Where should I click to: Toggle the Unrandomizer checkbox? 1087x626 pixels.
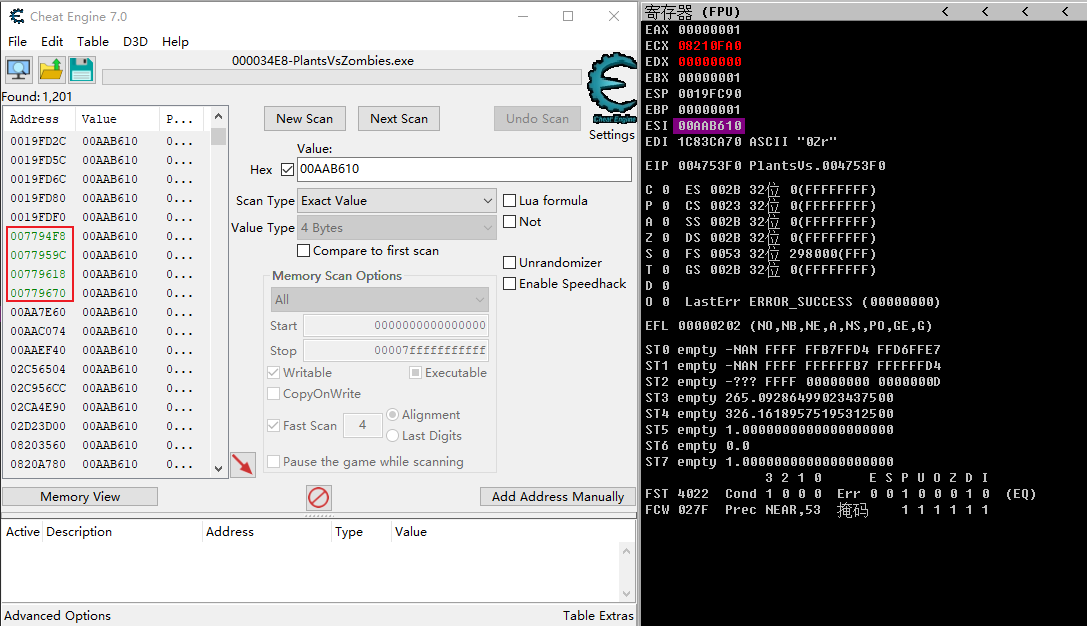point(510,263)
